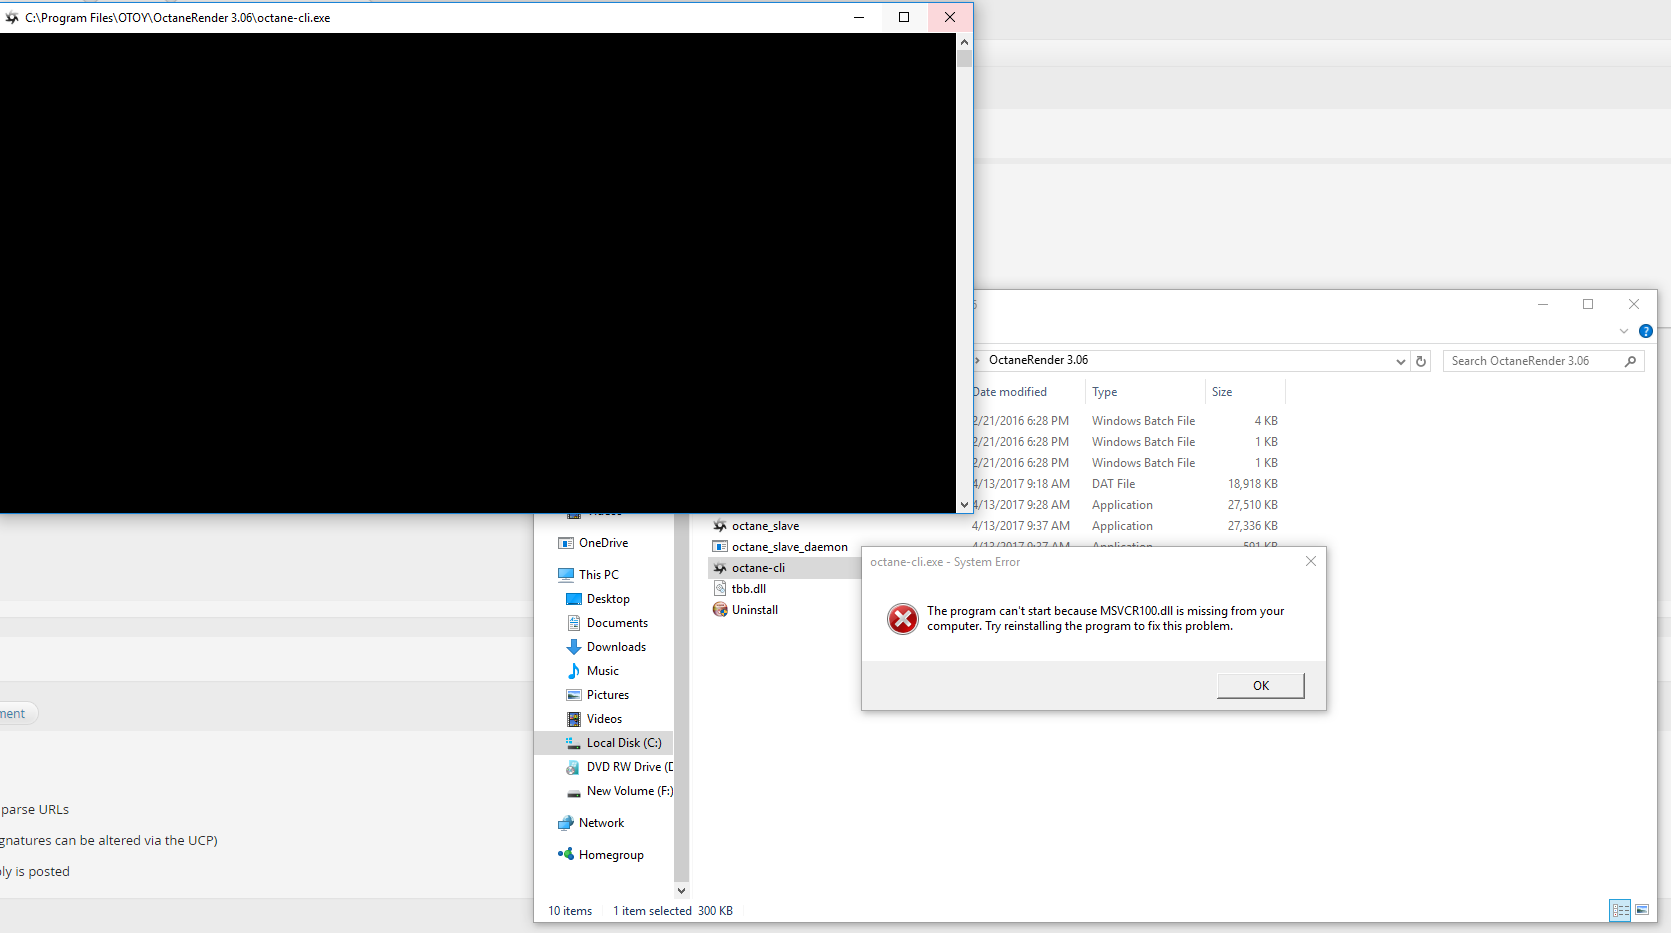Open New Volume (F:) in sidebar
1671x933 pixels.
click(x=629, y=791)
